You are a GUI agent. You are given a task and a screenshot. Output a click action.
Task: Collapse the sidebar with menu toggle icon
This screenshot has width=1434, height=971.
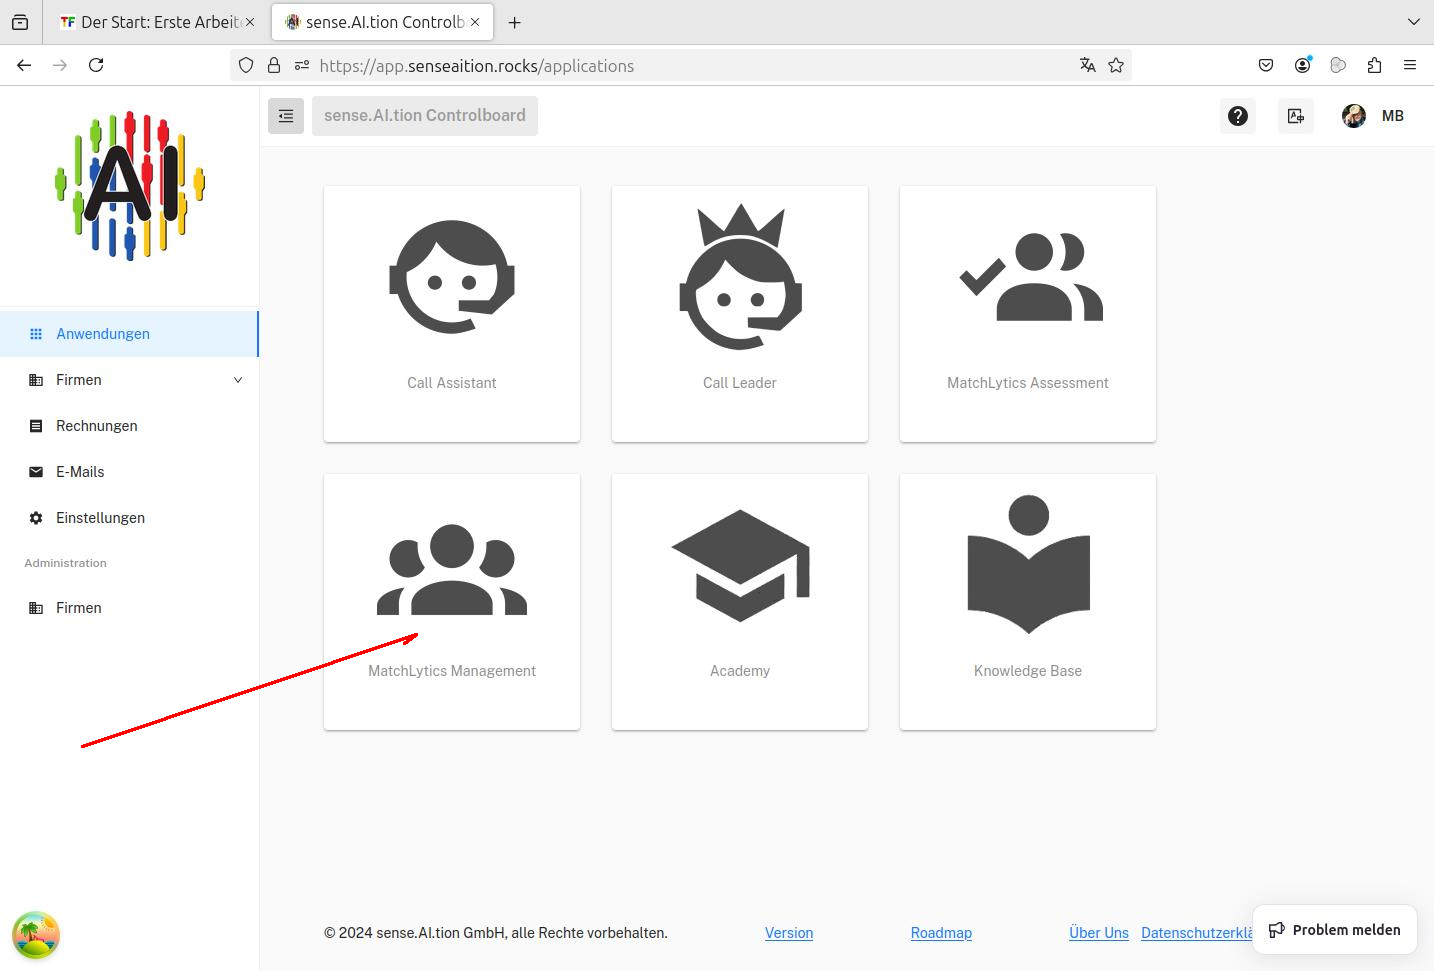[x=286, y=116]
